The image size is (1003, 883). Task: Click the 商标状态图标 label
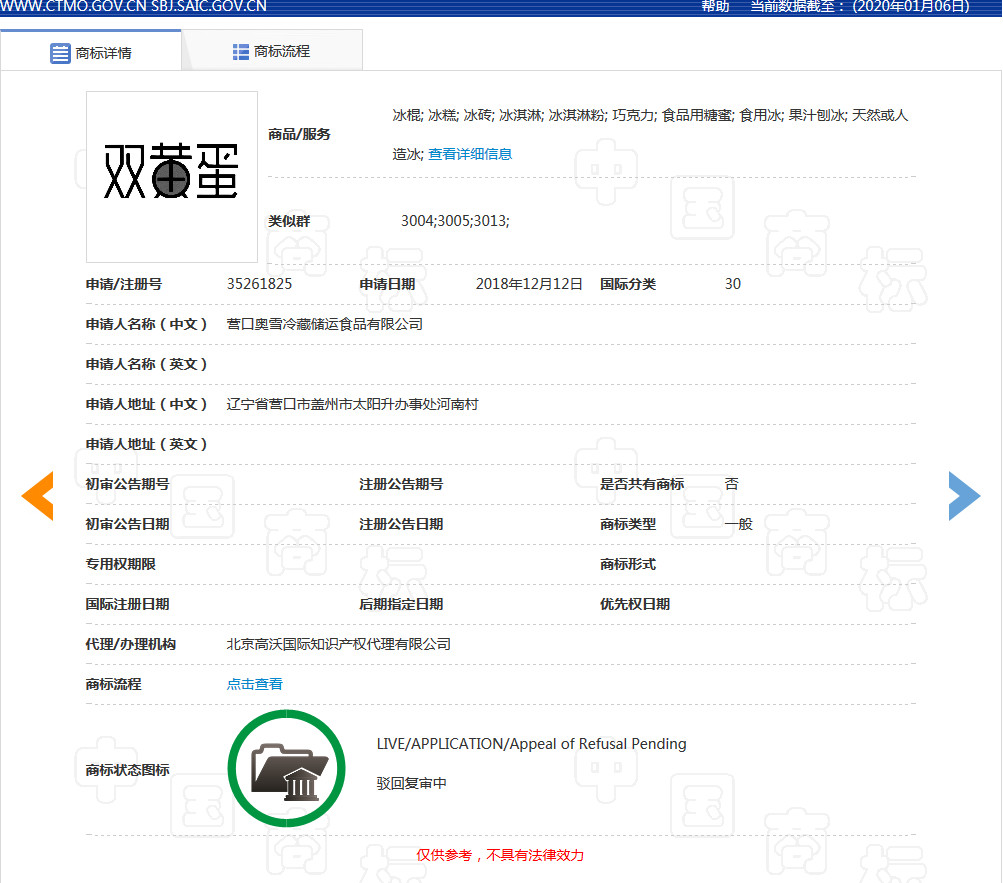pos(127,770)
